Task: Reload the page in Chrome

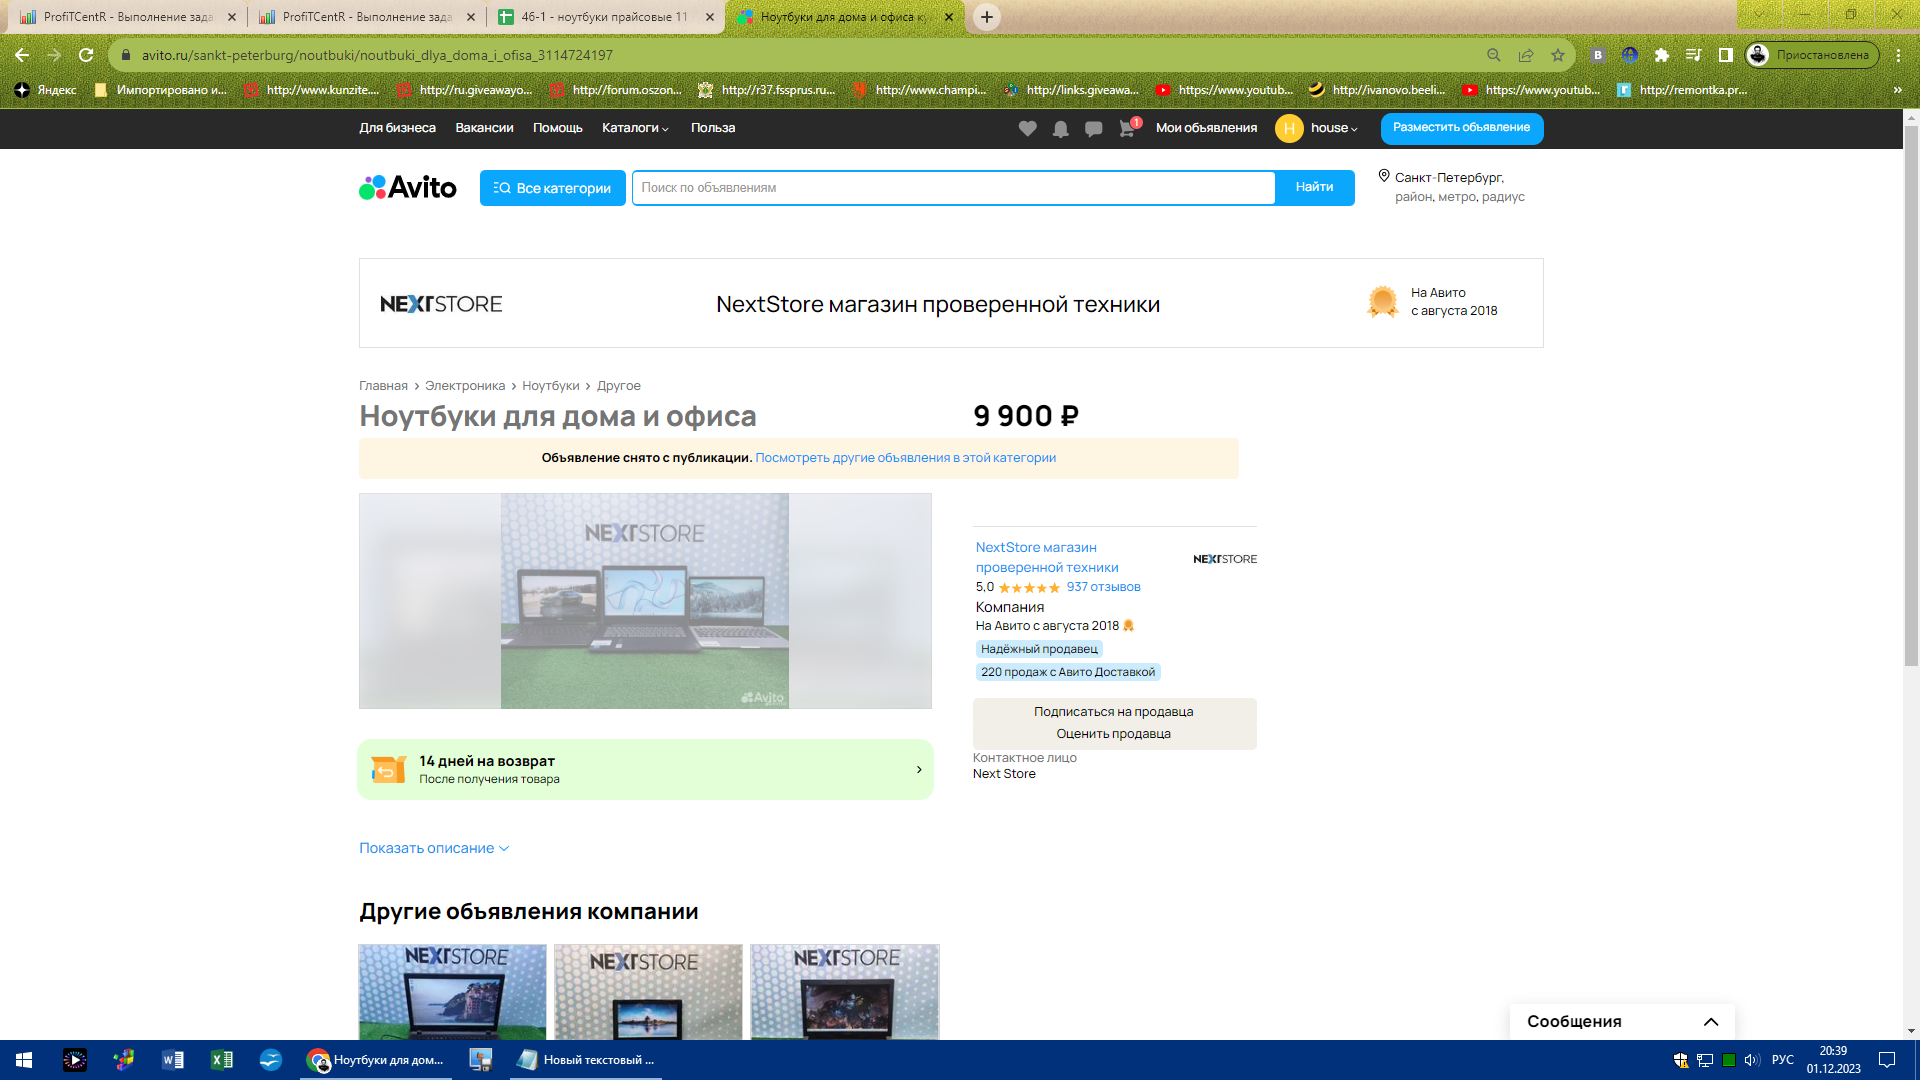Action: (x=86, y=55)
